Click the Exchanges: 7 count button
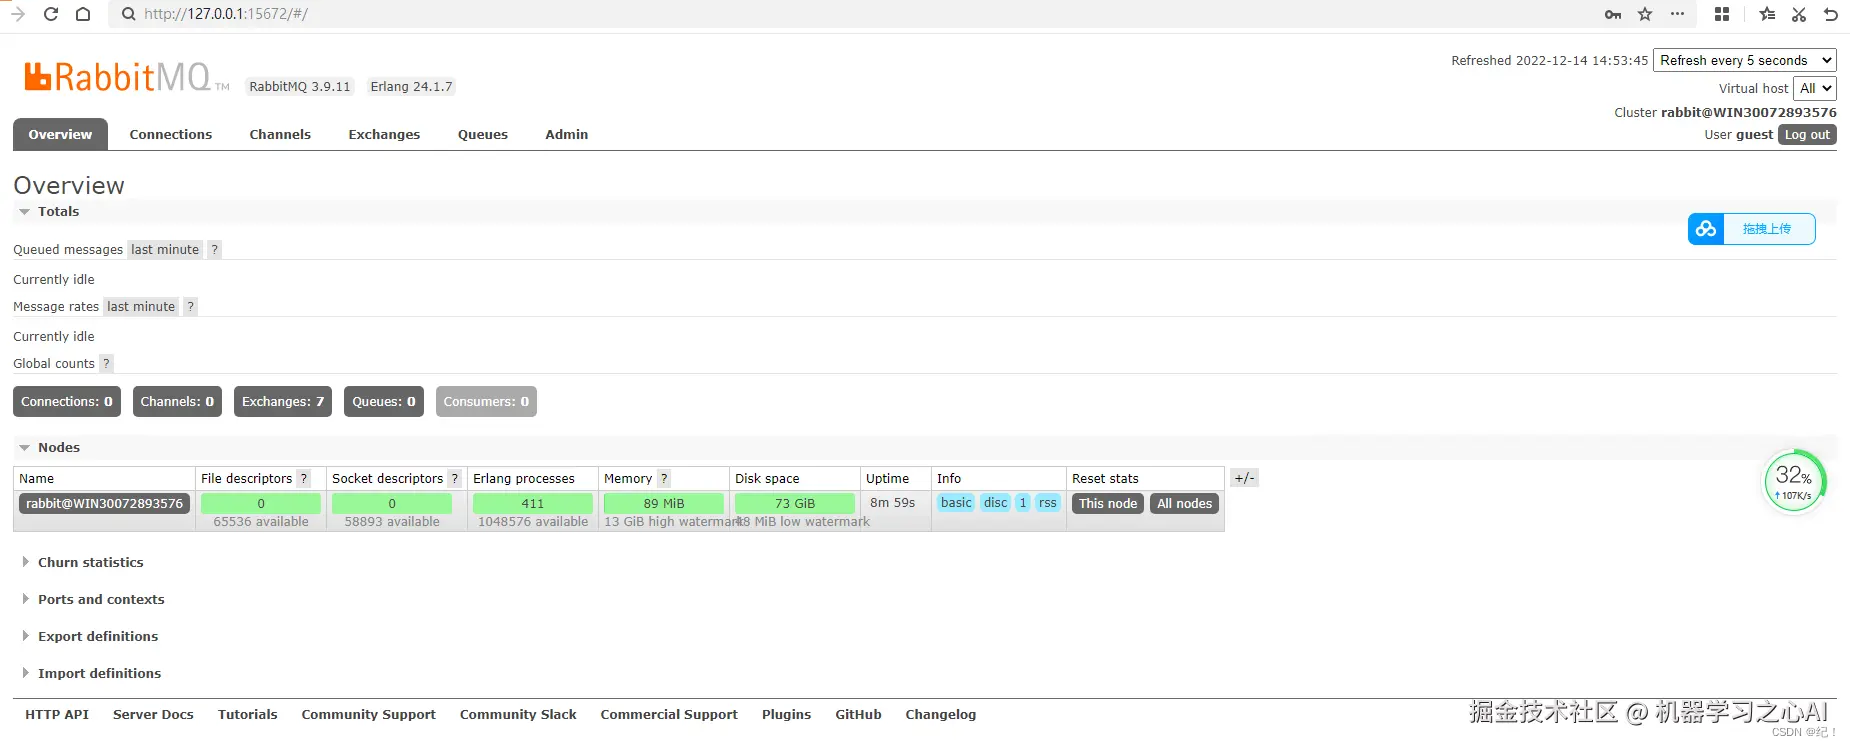This screenshot has height=747, width=1850. (x=283, y=402)
